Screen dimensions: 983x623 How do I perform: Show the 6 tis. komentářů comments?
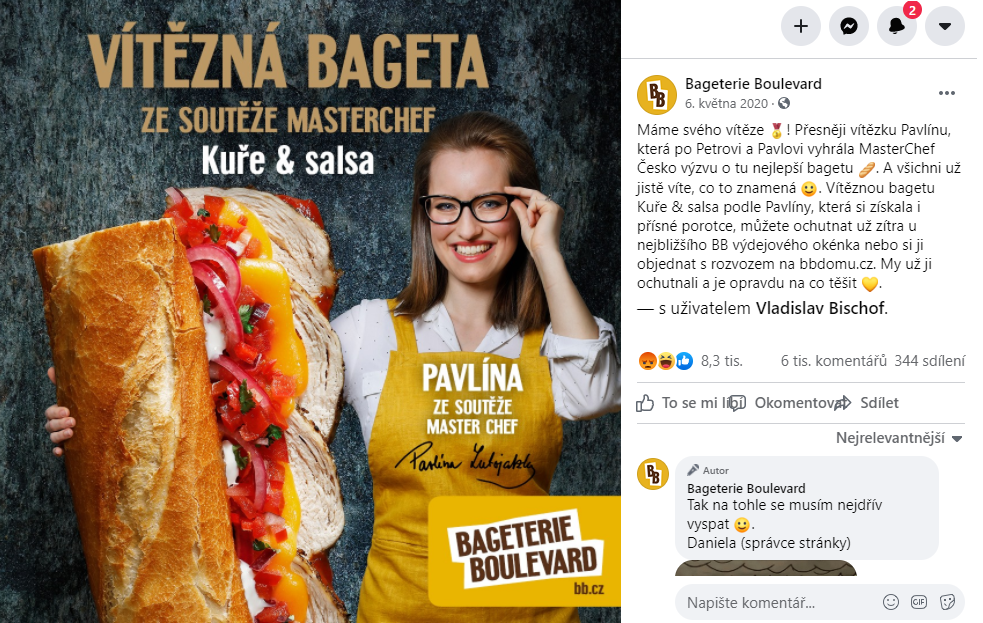tap(833, 361)
